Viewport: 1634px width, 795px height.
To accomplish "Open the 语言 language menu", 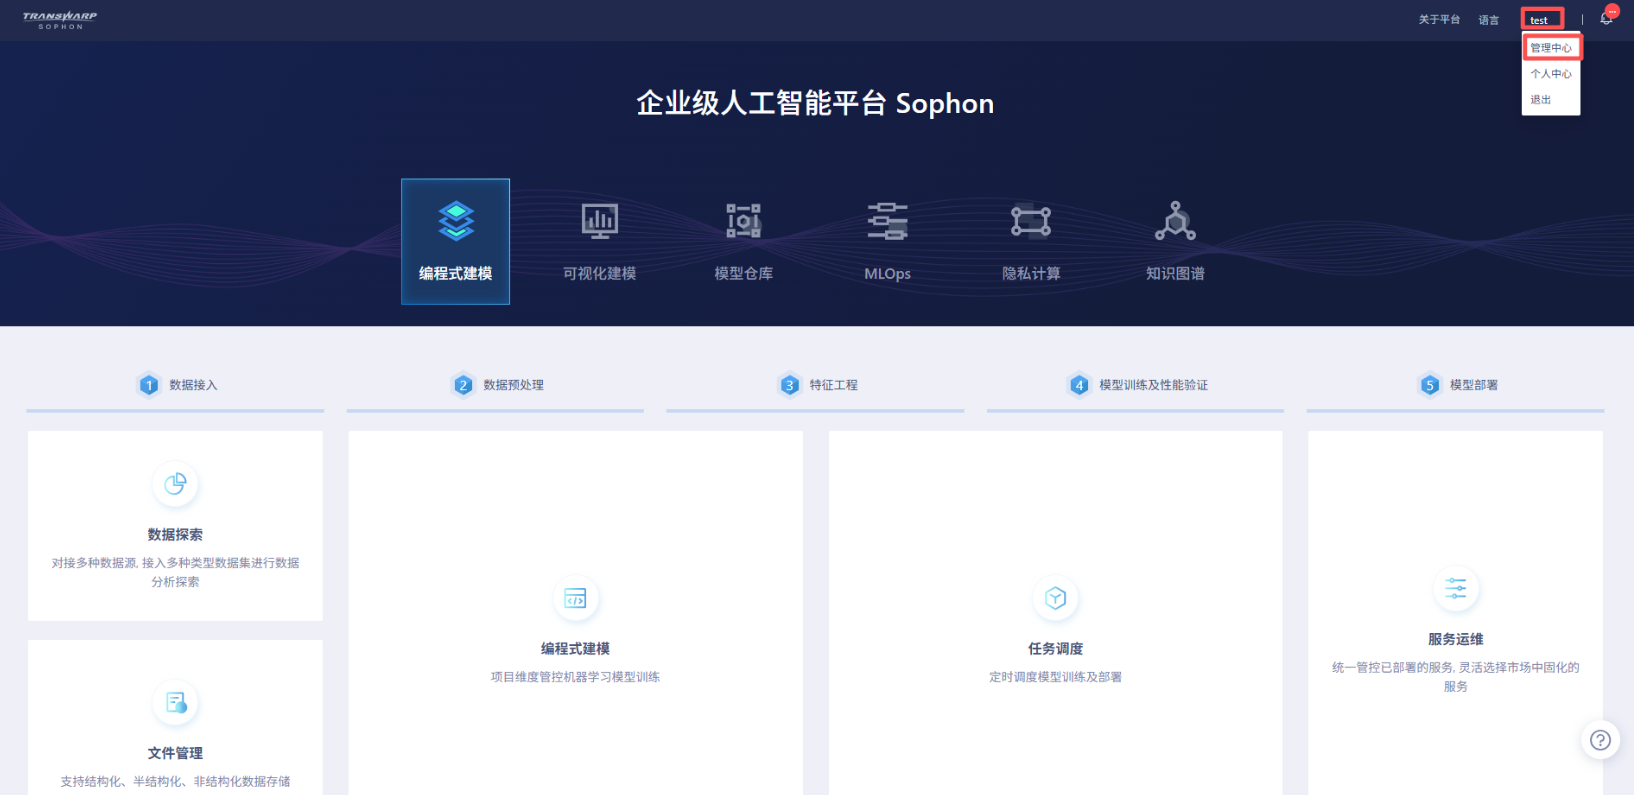I will click(x=1489, y=20).
